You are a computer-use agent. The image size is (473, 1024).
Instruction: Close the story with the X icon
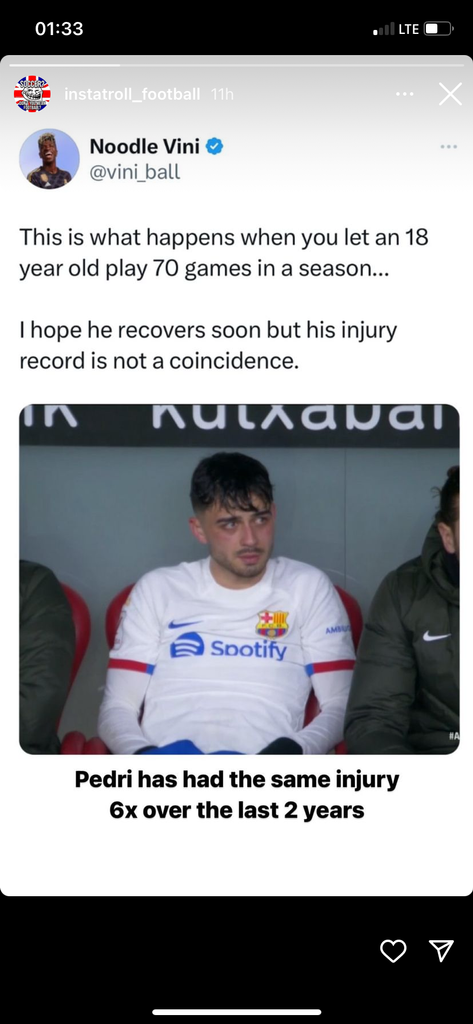[x=450, y=94]
